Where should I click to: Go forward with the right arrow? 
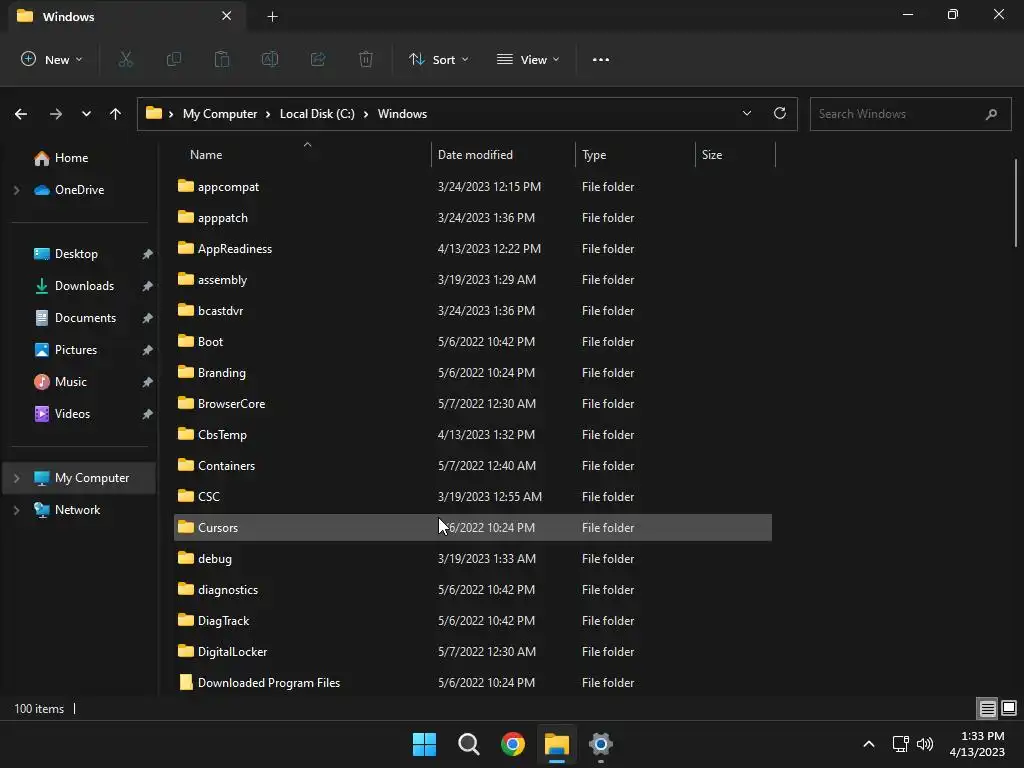tap(56, 114)
